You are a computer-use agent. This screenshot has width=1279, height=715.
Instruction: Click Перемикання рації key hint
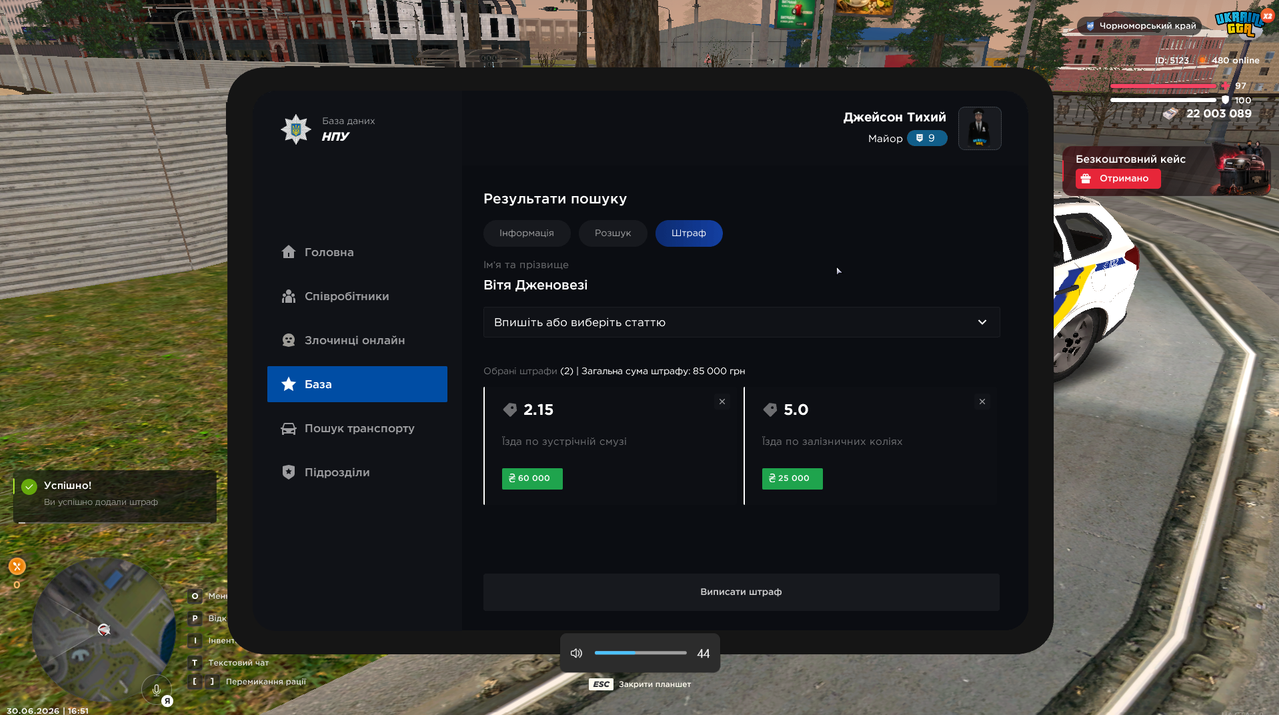click(x=247, y=682)
